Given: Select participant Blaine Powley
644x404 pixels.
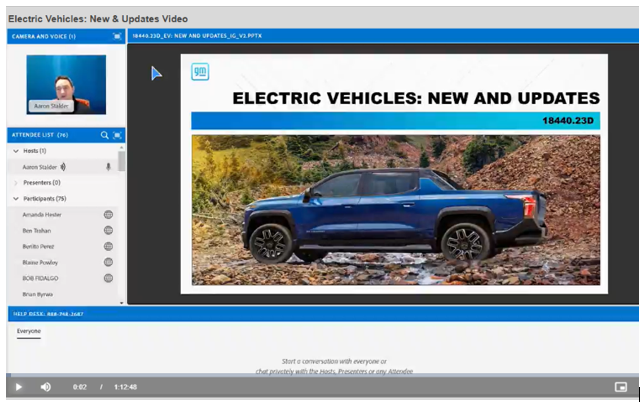Looking at the screenshot, I should pyautogui.click(x=41, y=262).
